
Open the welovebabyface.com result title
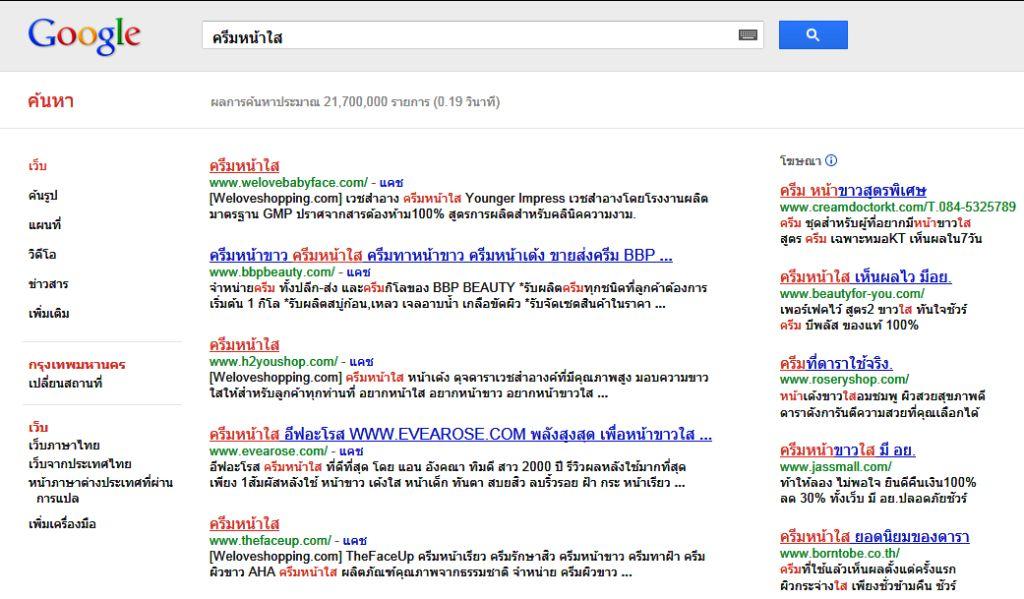click(244, 165)
